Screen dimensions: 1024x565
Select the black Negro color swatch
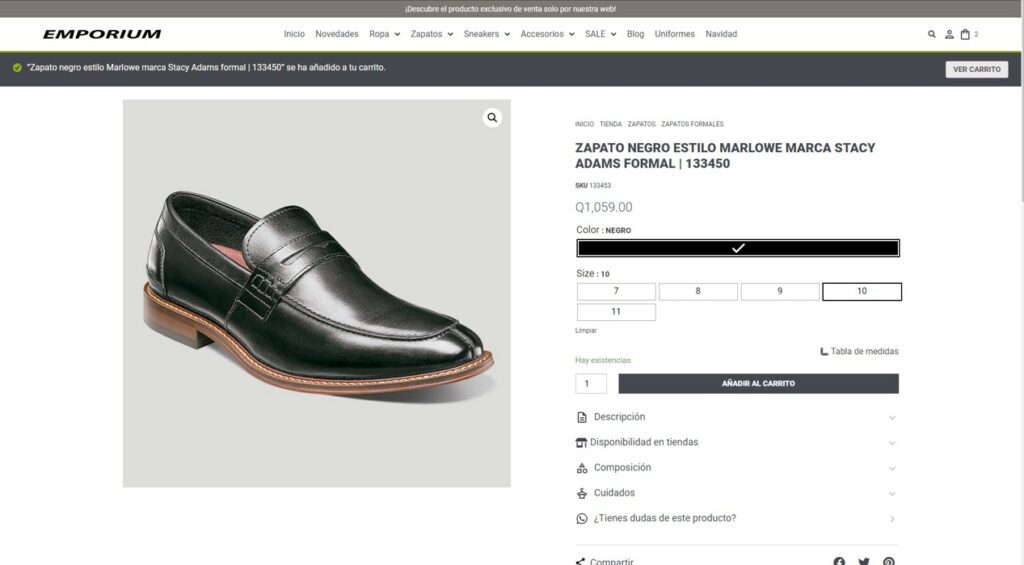[x=738, y=248]
